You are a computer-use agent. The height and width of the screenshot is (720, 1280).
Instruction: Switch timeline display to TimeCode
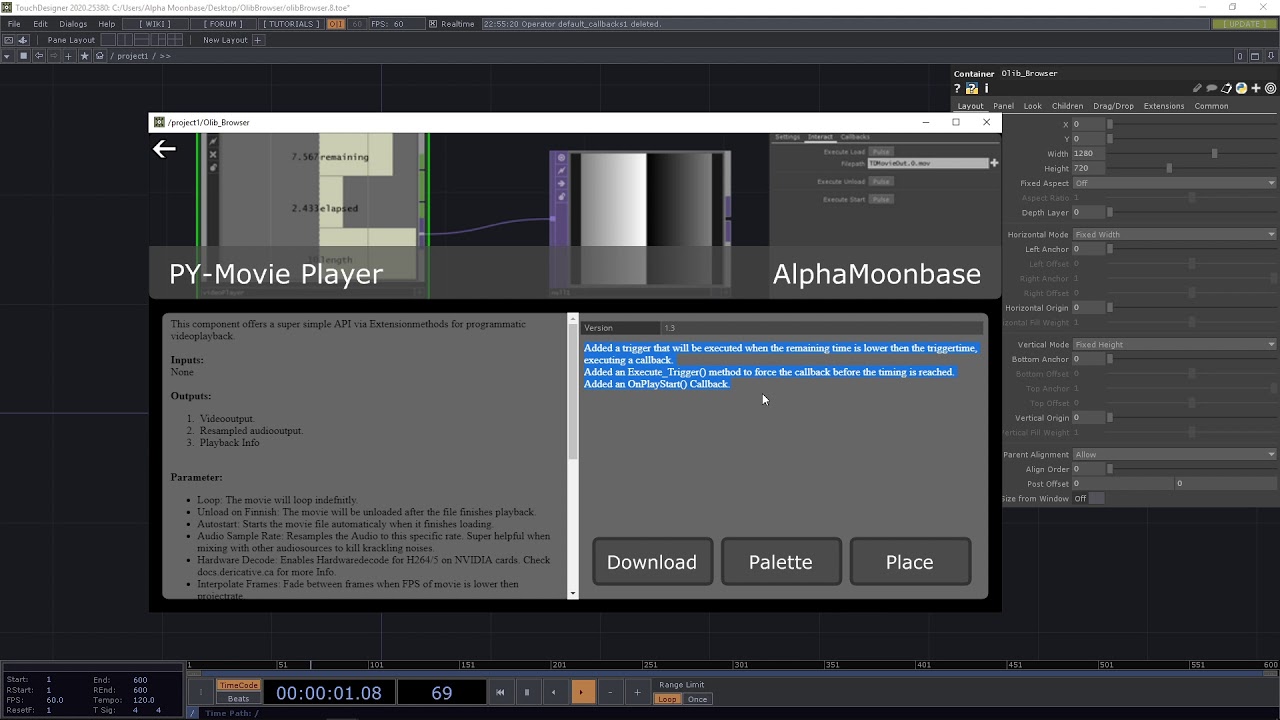coord(239,685)
